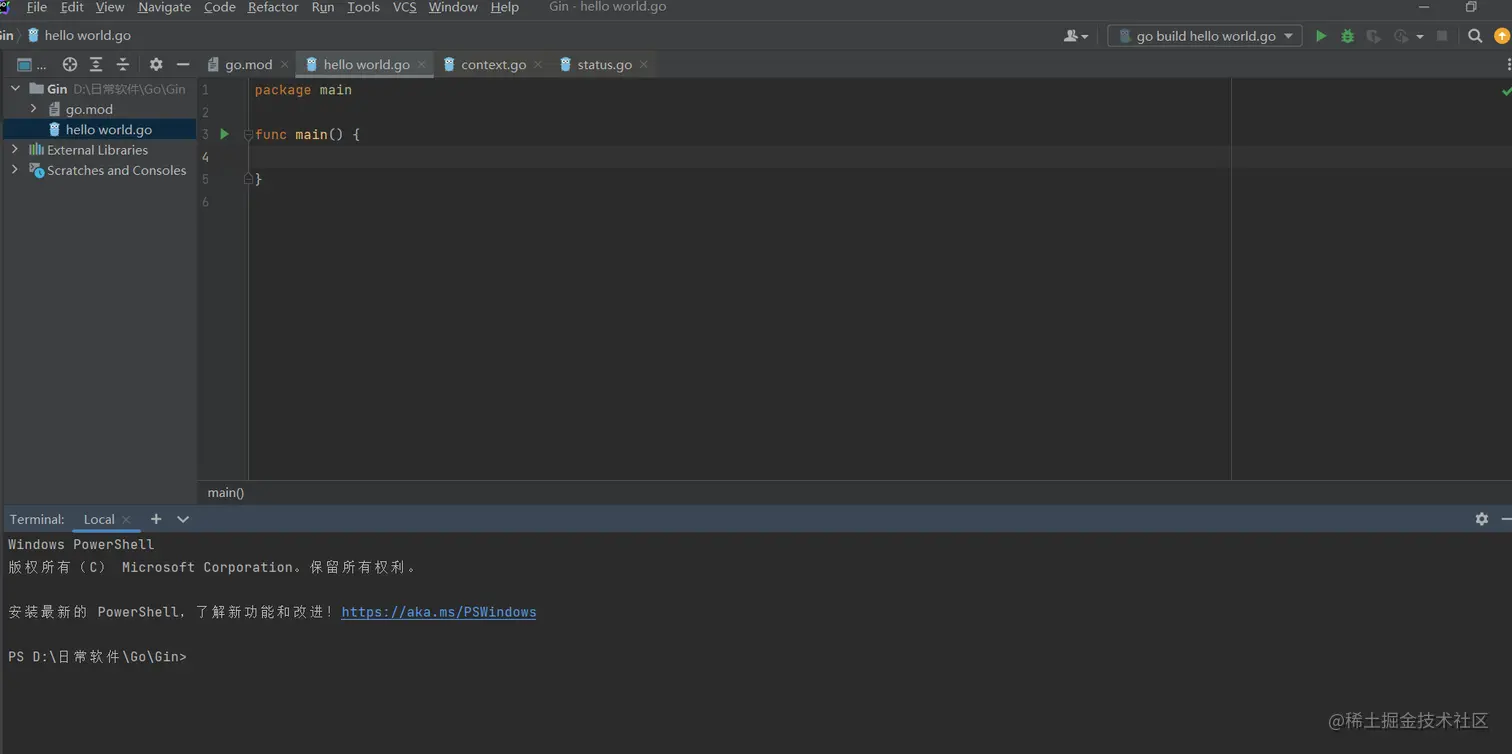Open the aka.ms/PSWindows link in terminal
Image resolution: width=1512 pixels, height=754 pixels.
439,612
